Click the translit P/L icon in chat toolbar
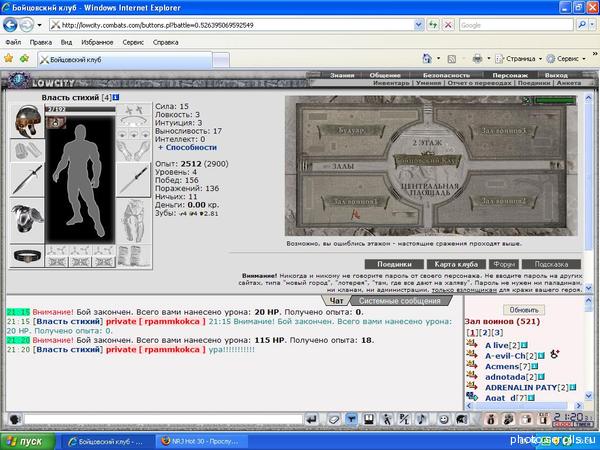Screen dimensions: 600x450 [x=404, y=420]
